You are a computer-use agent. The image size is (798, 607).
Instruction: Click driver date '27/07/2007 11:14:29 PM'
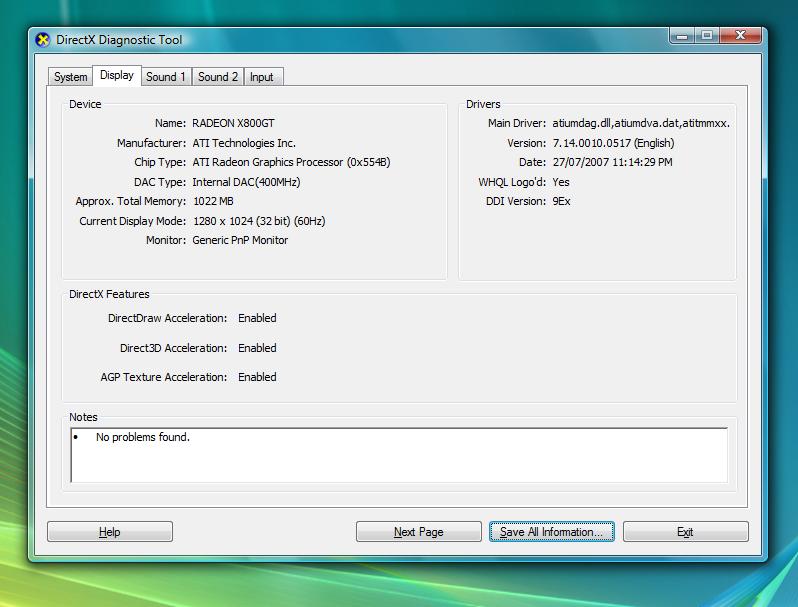(612, 162)
